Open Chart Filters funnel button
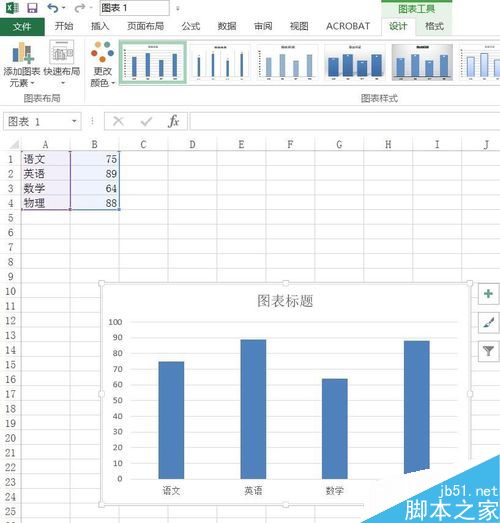This screenshot has height=523, width=500. pyautogui.click(x=488, y=351)
